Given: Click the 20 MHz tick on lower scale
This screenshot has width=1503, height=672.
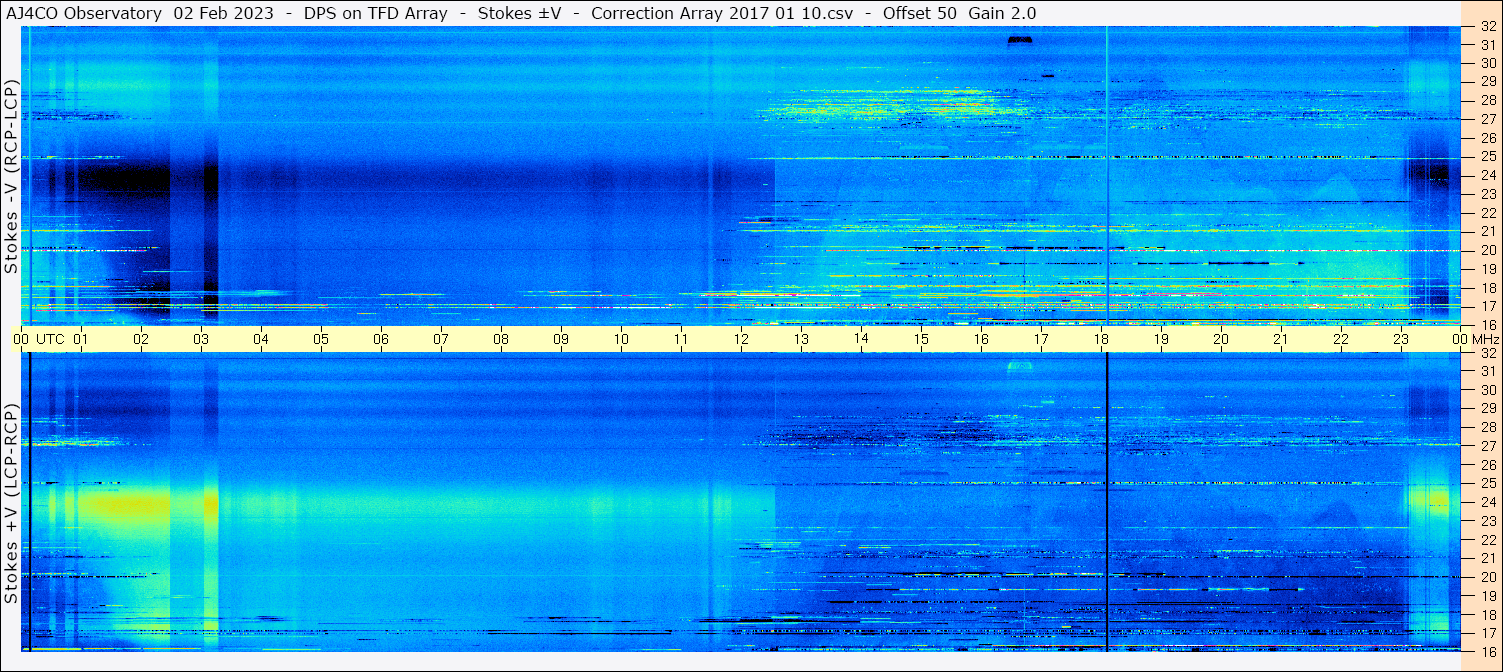Looking at the screenshot, I should [x=1489, y=577].
